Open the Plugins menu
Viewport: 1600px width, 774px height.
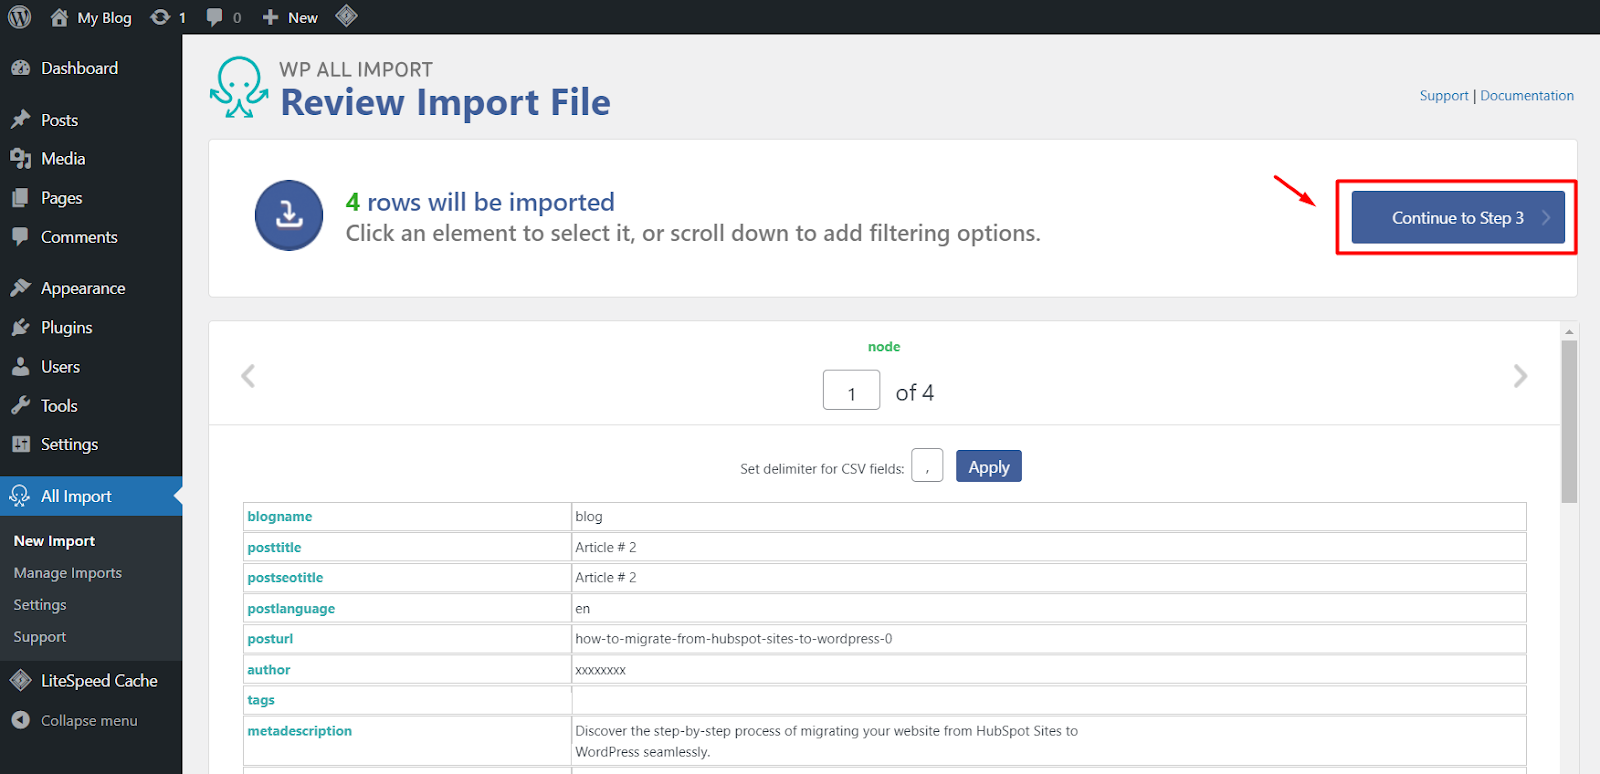point(66,328)
